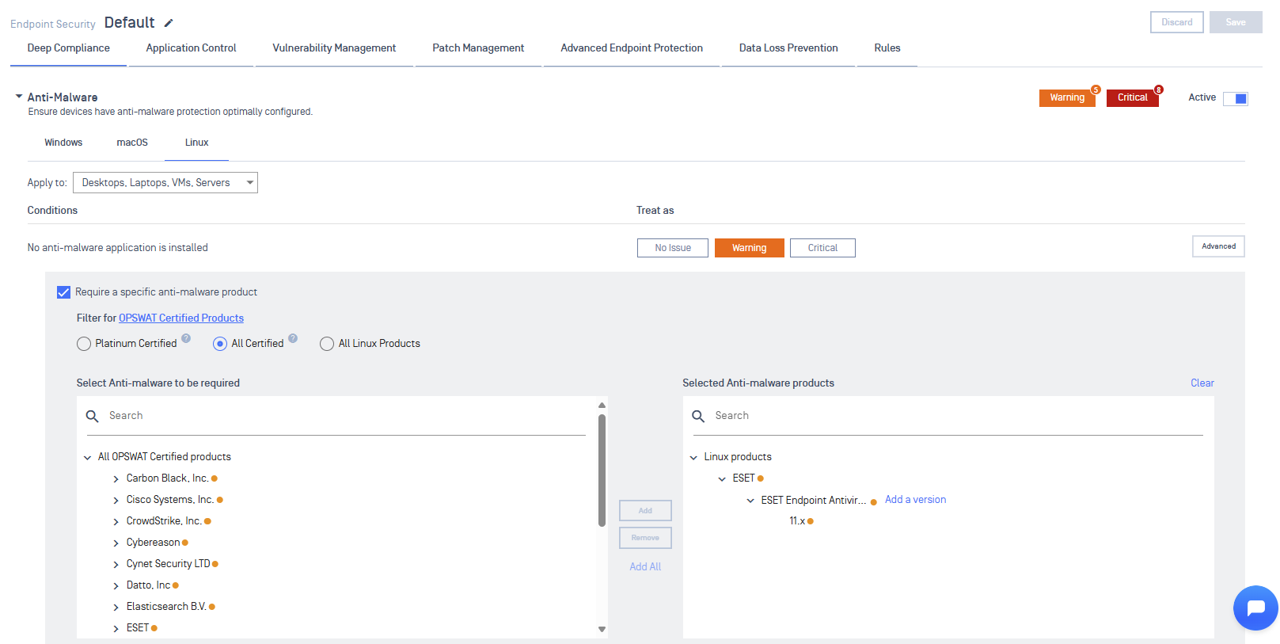Collapse Linux products in selected list
Viewport: 1280px width, 644px height.
tap(694, 457)
